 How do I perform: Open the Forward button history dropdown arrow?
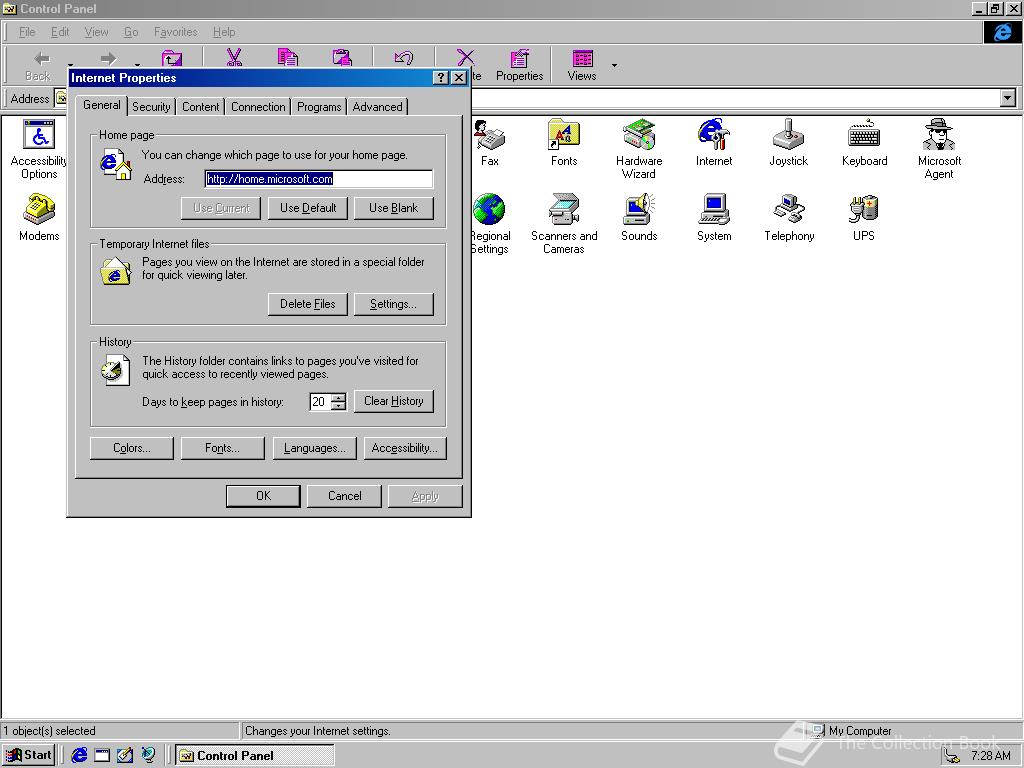coord(137,65)
